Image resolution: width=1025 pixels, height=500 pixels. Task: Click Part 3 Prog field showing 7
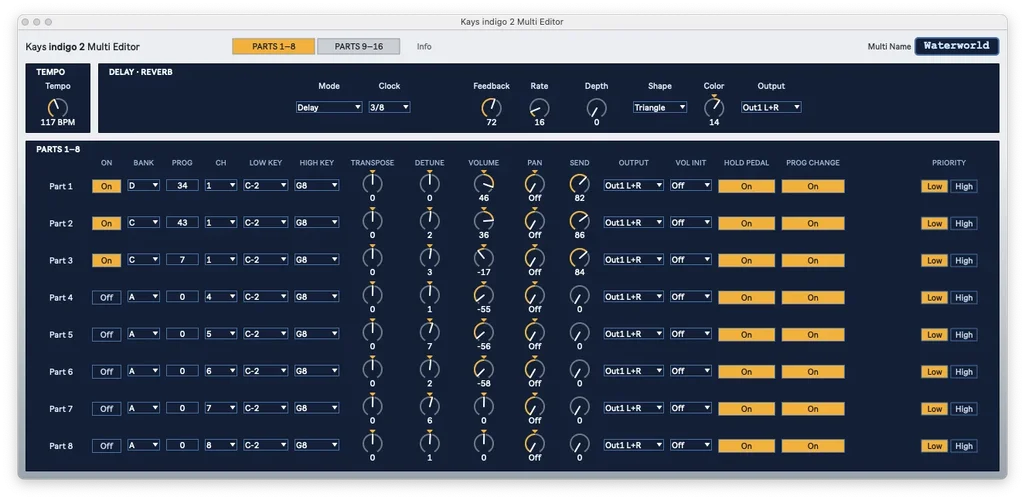pos(182,259)
